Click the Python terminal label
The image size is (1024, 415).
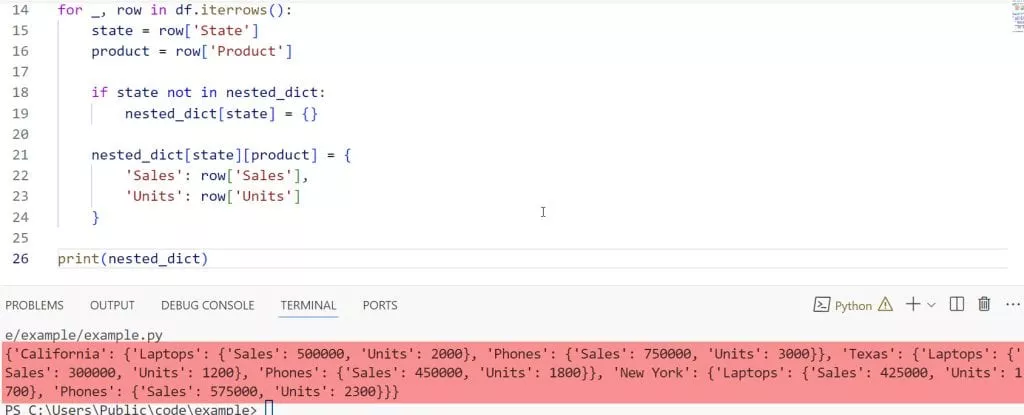[x=853, y=306]
